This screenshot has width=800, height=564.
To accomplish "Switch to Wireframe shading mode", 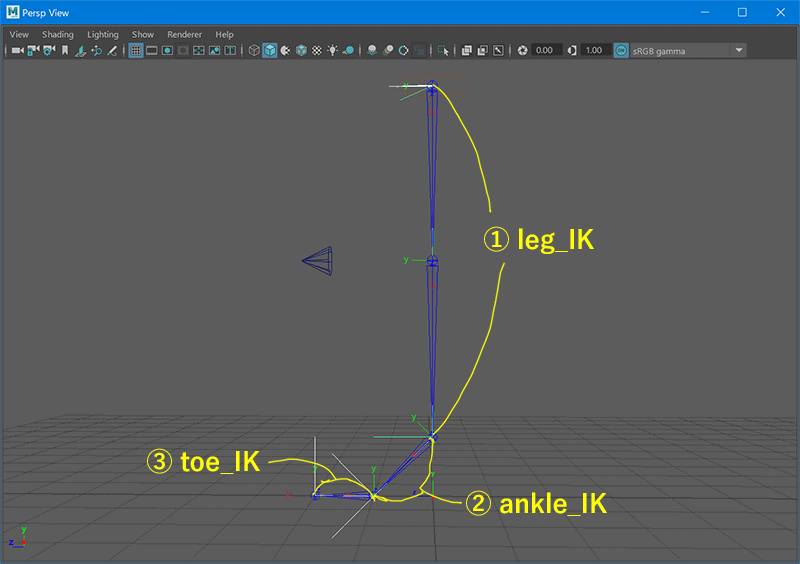I will pos(254,51).
